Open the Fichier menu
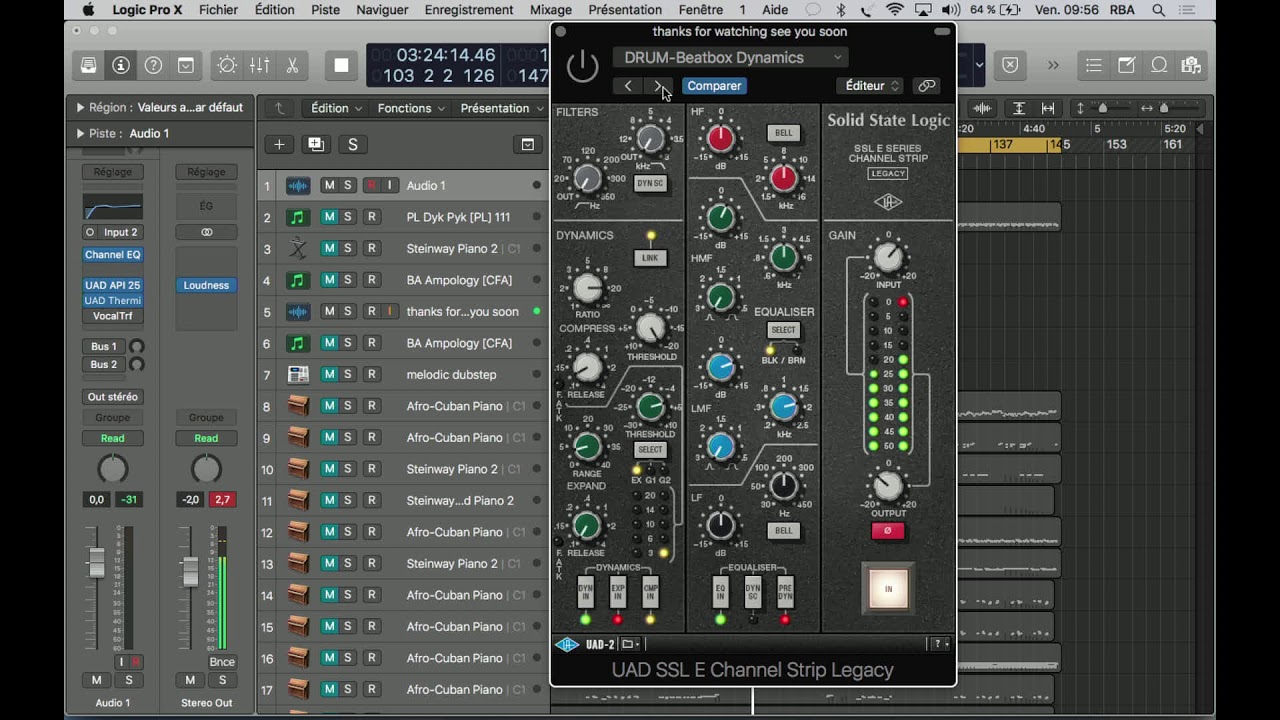 tap(218, 10)
